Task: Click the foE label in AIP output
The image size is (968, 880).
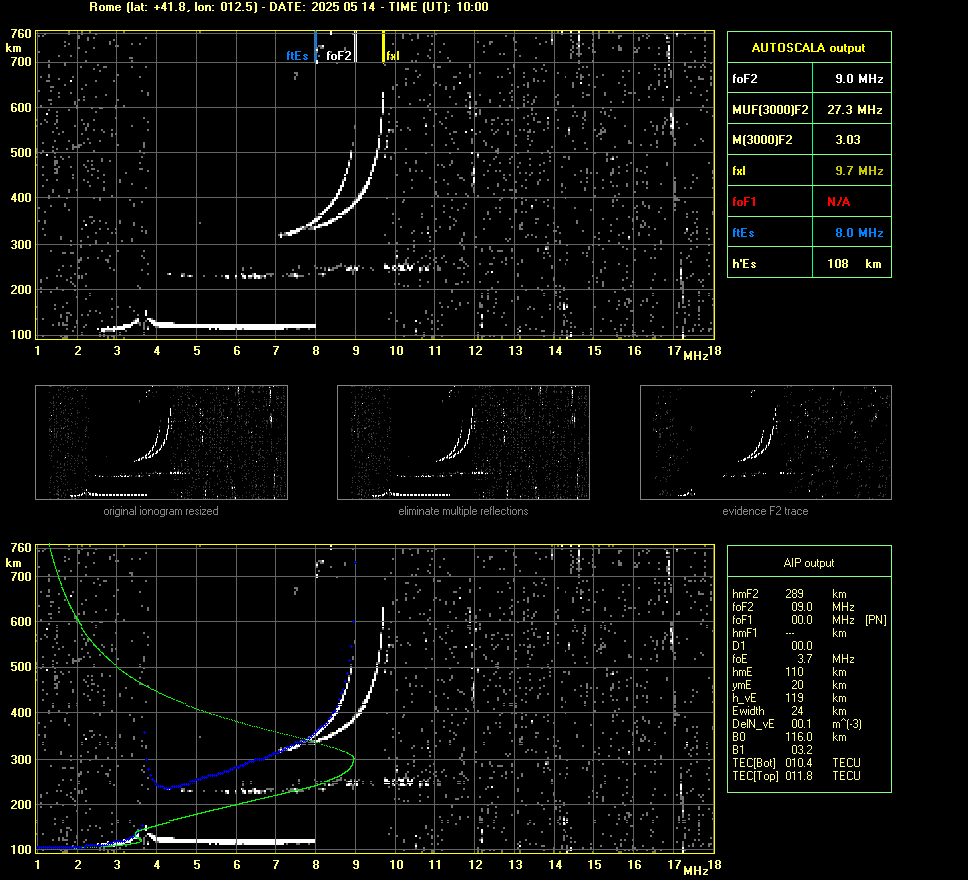Action: click(x=740, y=659)
